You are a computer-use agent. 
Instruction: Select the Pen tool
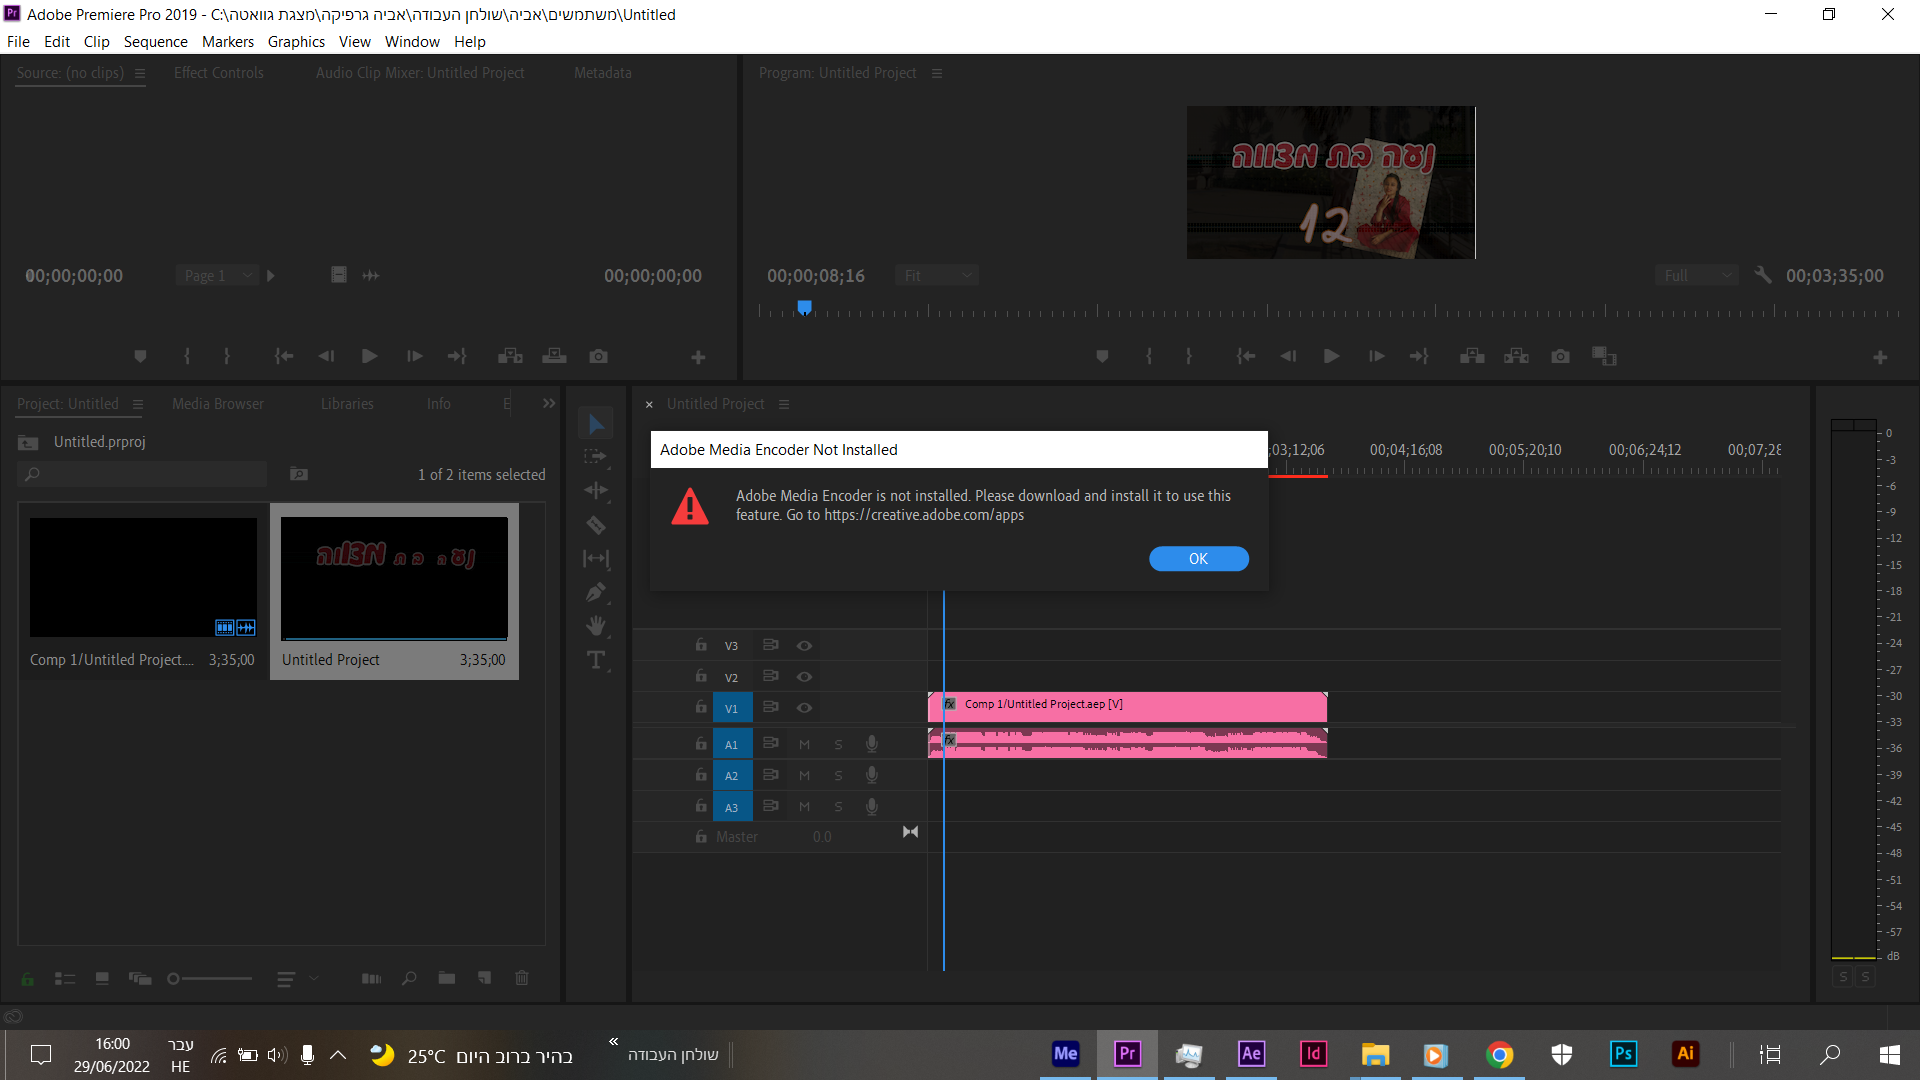pos(596,592)
